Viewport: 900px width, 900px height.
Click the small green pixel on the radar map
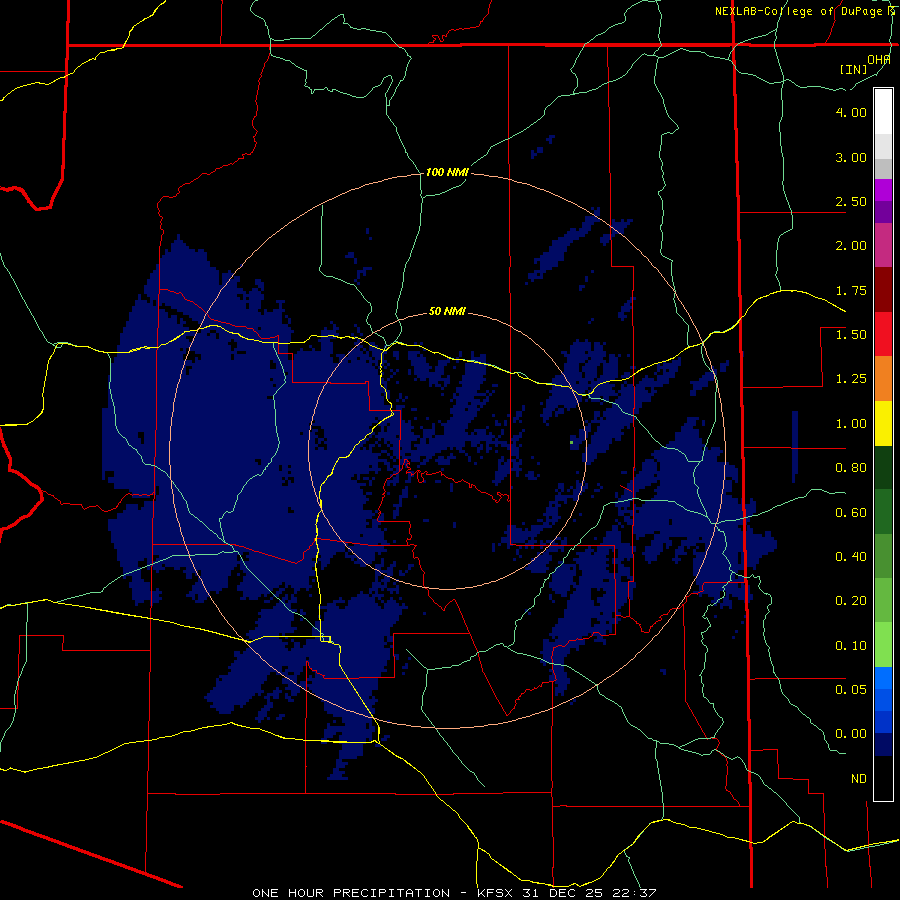572,443
